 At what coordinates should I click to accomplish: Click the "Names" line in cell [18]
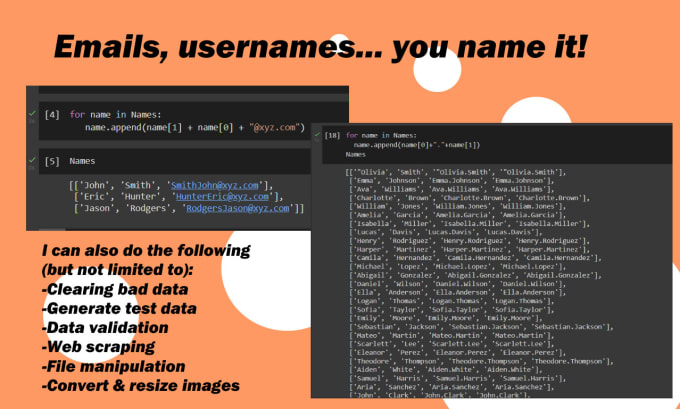(356, 154)
